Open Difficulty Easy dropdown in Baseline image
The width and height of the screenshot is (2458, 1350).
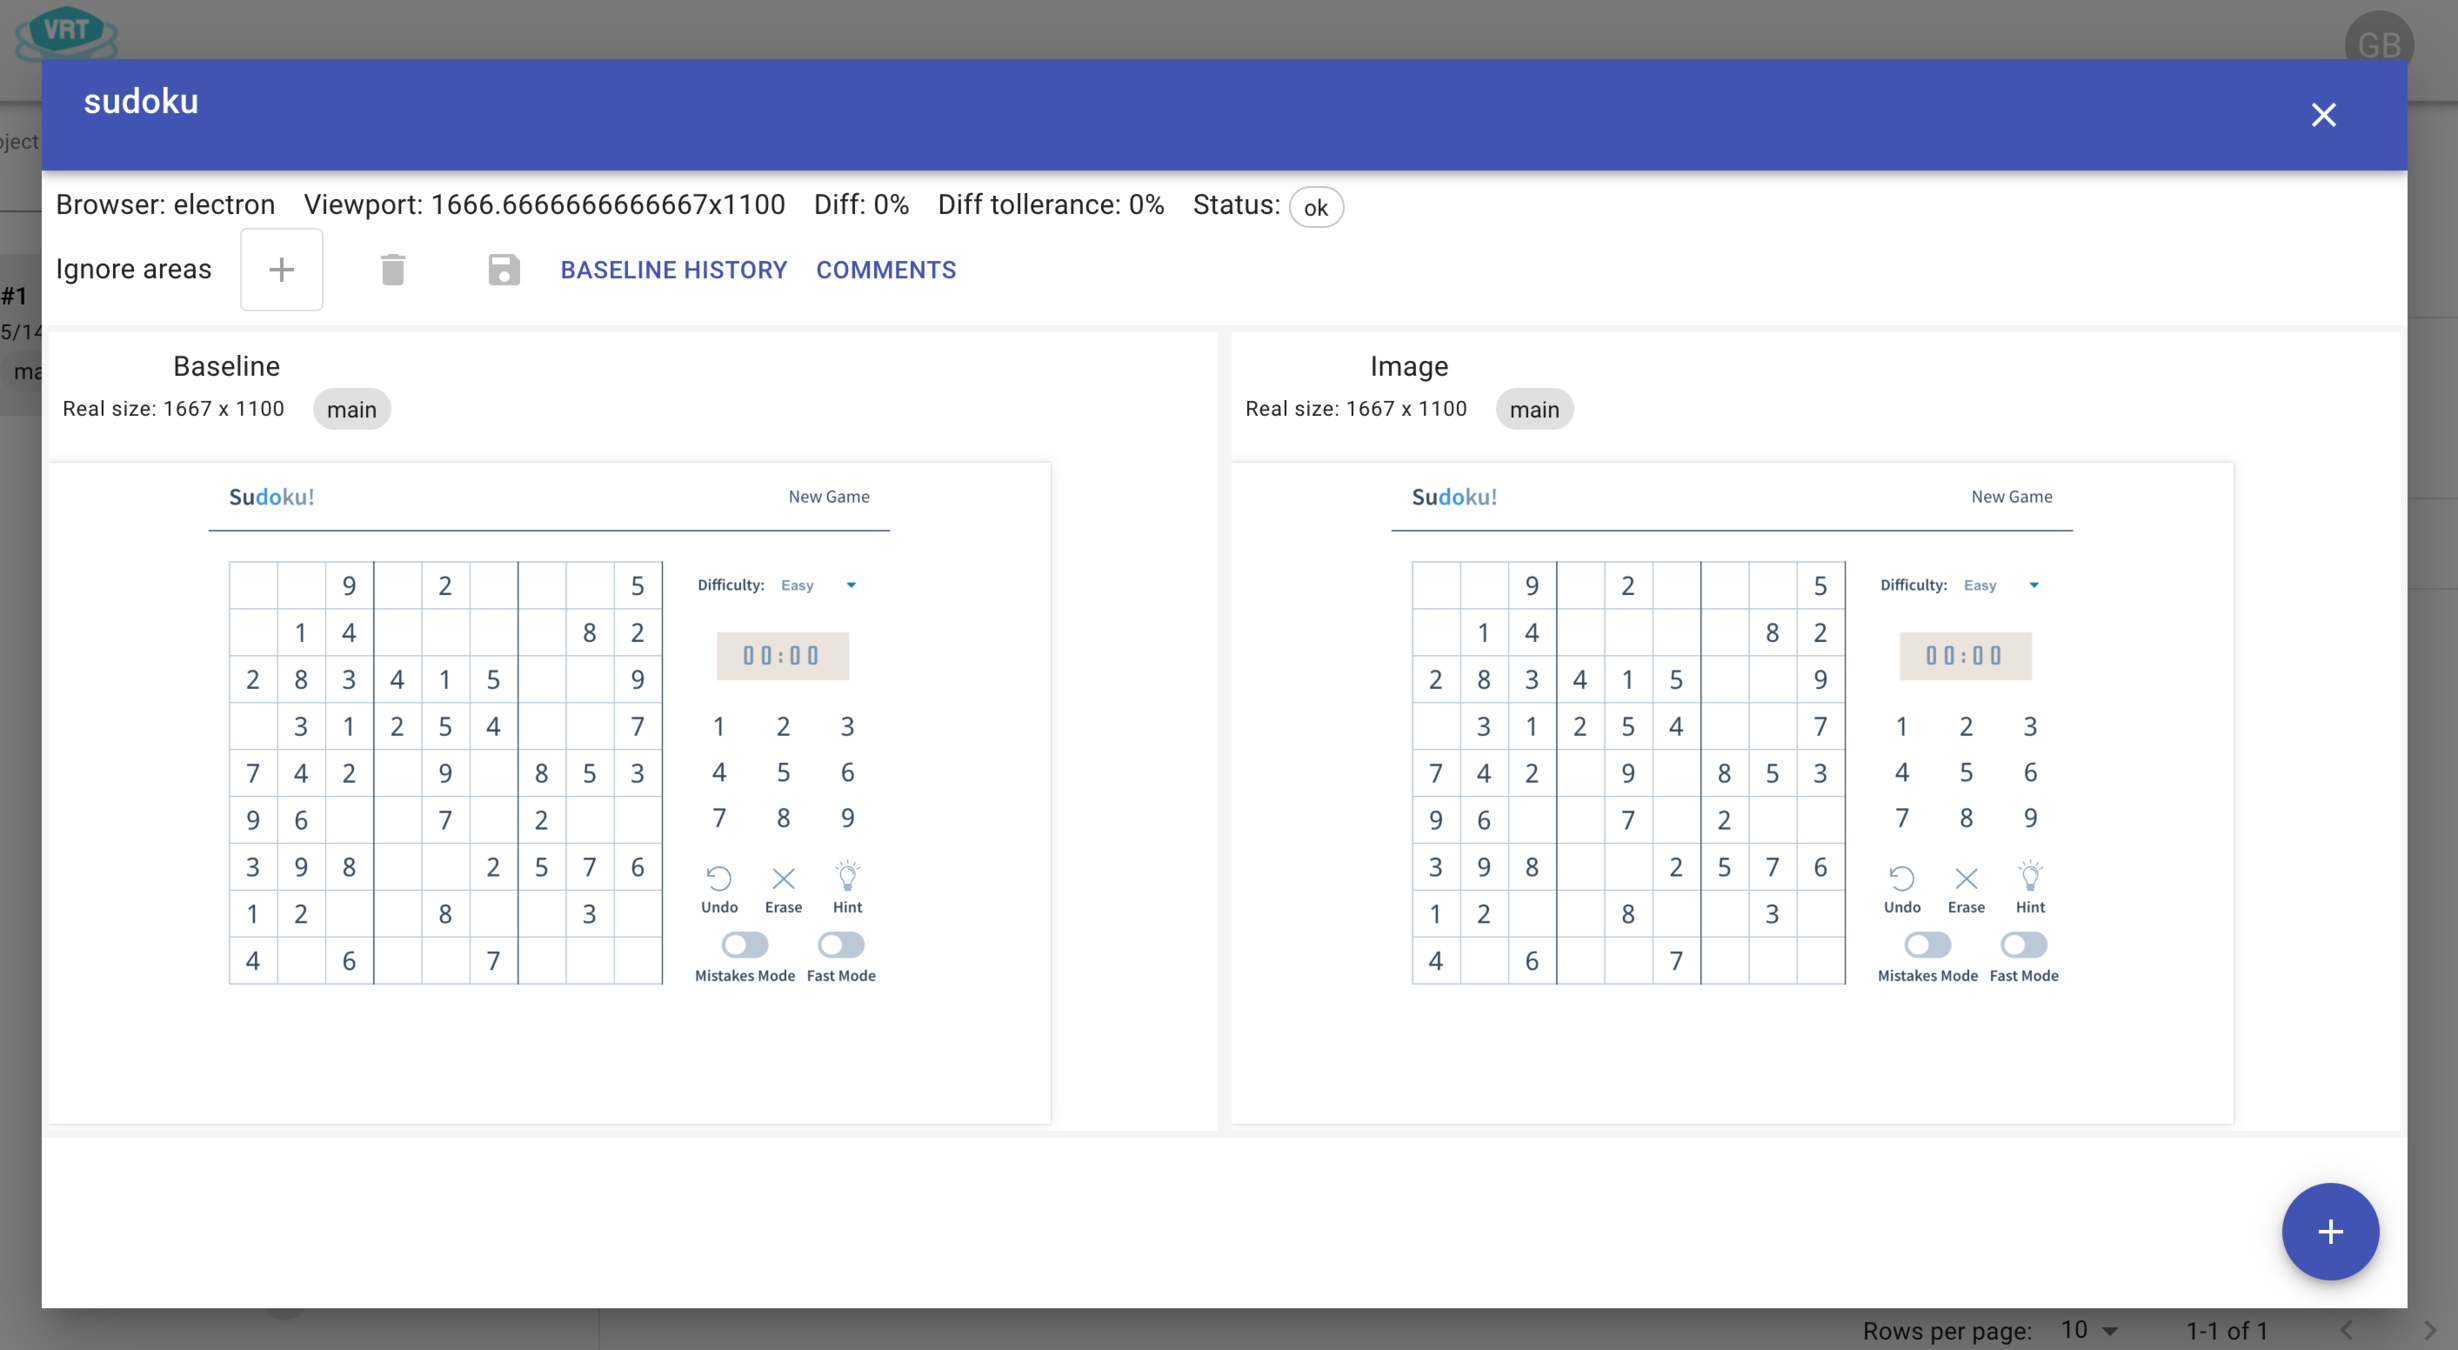coord(819,585)
